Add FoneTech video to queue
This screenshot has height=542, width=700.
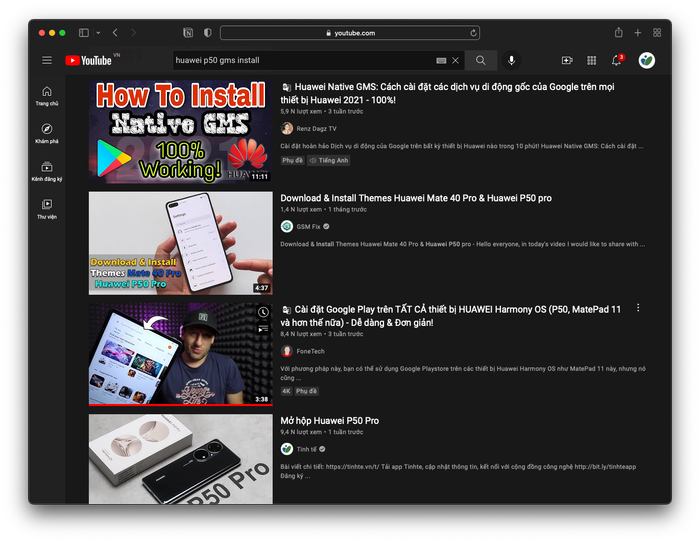coord(263,329)
